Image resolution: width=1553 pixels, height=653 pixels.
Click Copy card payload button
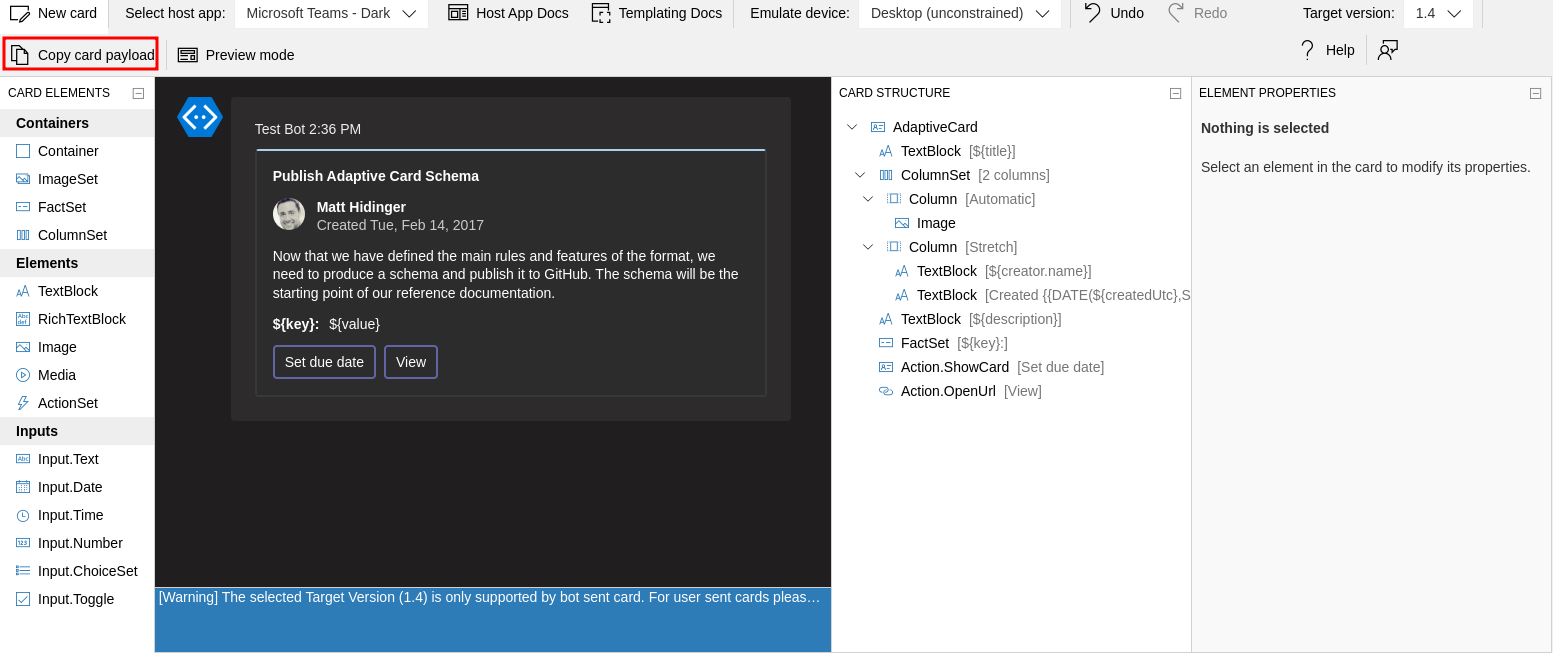pos(81,54)
